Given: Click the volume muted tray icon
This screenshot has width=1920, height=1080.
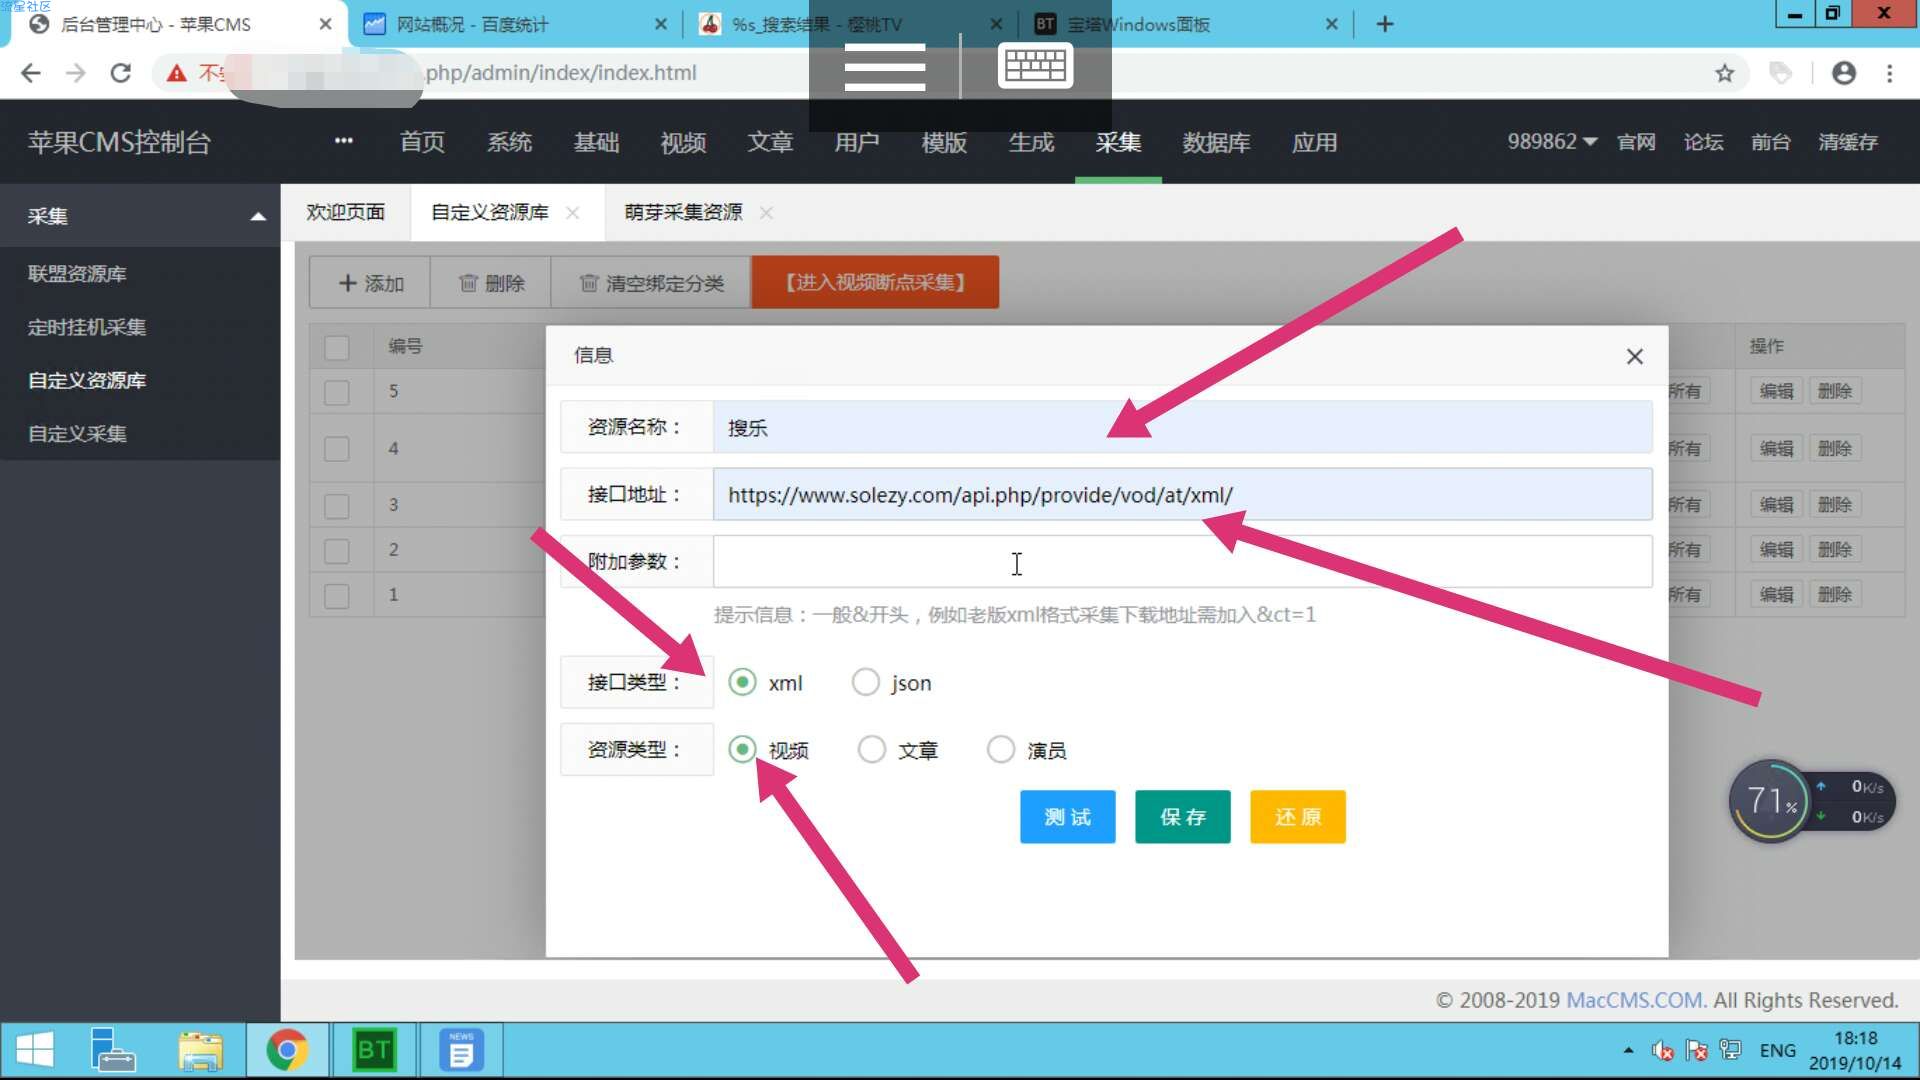Looking at the screenshot, I should coord(1662,1050).
